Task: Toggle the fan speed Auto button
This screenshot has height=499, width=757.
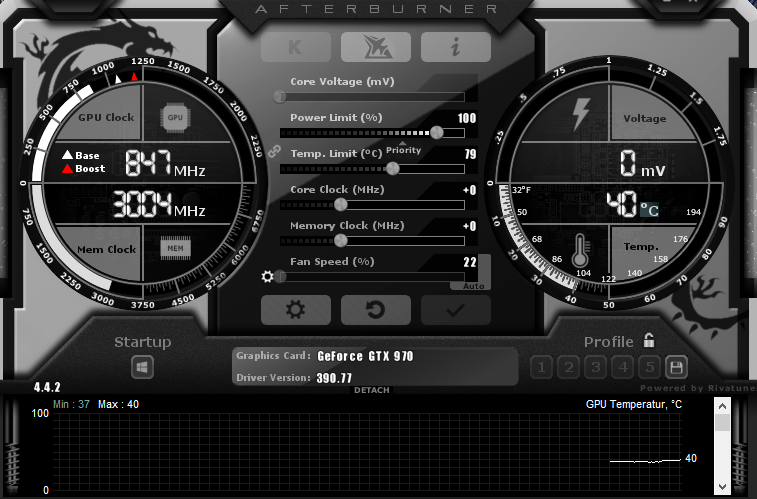Action: click(474, 286)
